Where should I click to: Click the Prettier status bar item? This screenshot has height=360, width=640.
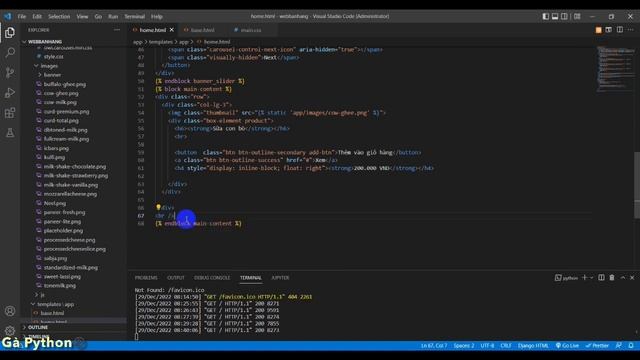point(597,346)
